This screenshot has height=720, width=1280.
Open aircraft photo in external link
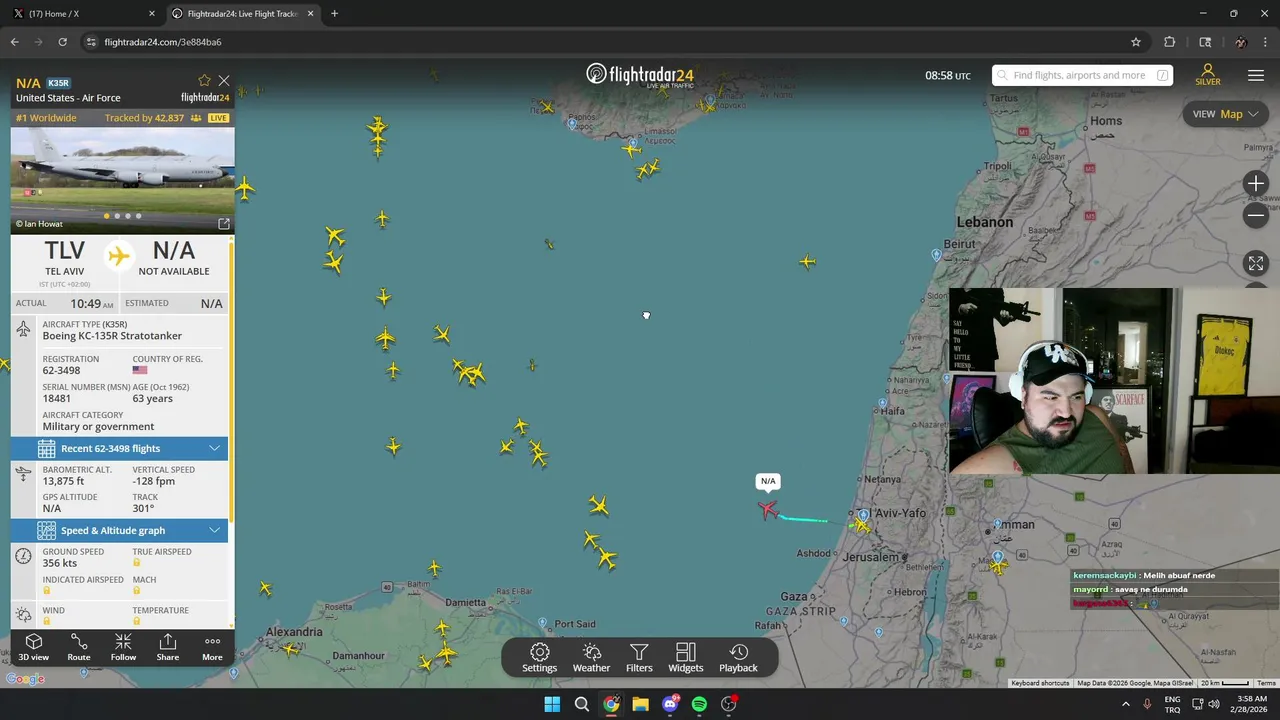click(224, 224)
